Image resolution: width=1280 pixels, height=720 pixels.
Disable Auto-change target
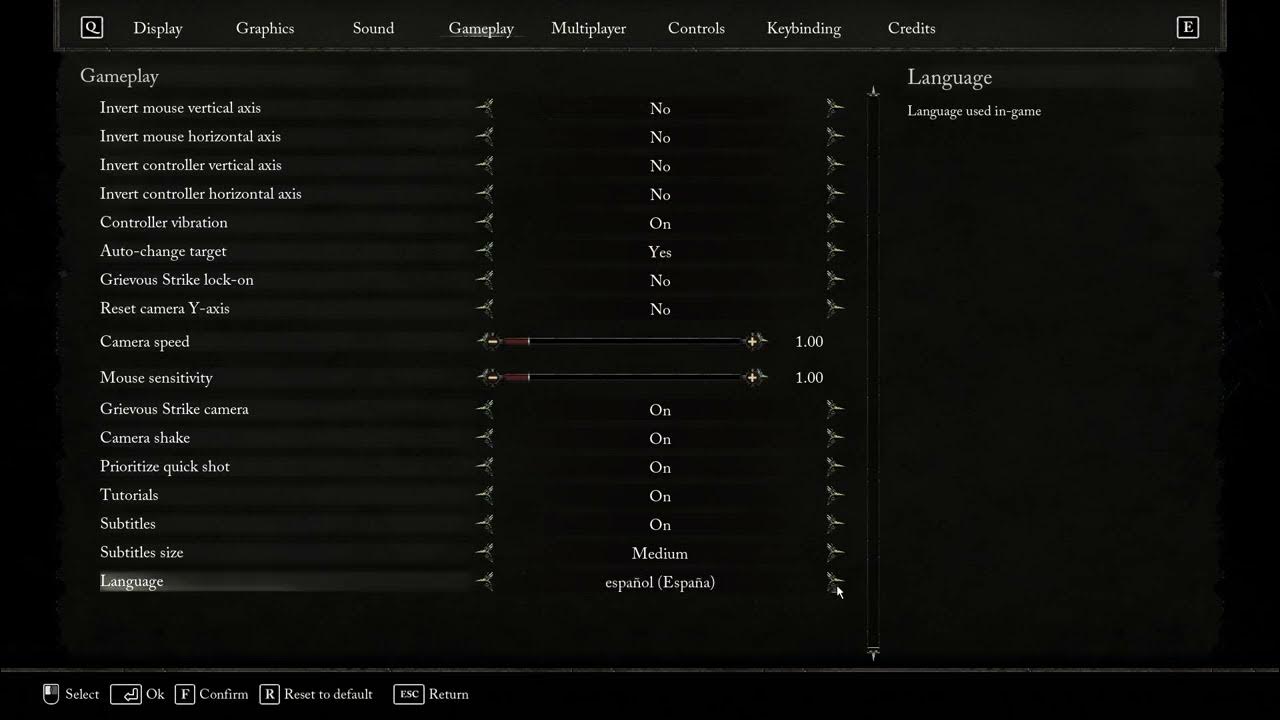tap(835, 250)
